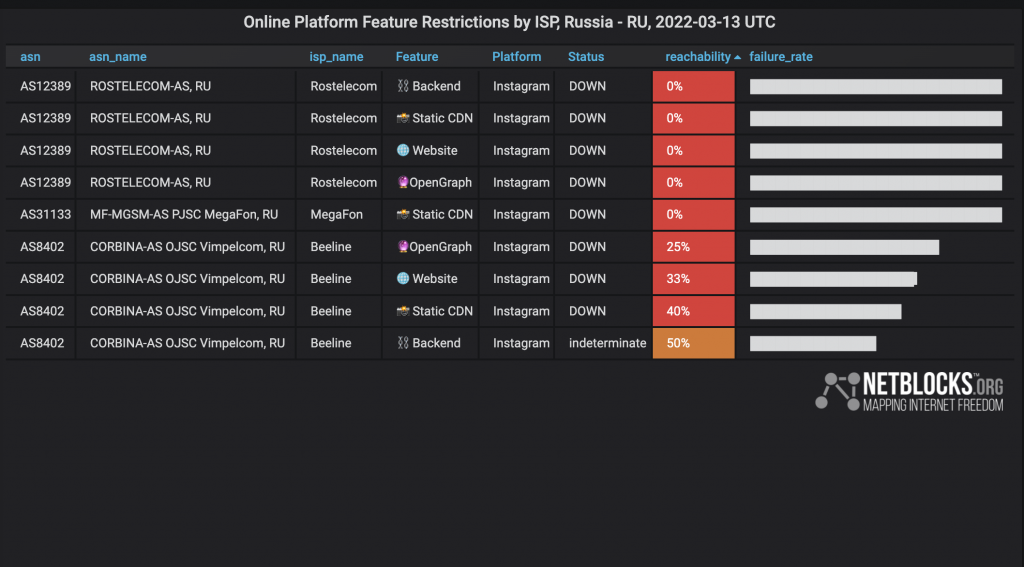1024x567 pixels.
Task: Sort table by asn column header
Action: (x=30, y=57)
